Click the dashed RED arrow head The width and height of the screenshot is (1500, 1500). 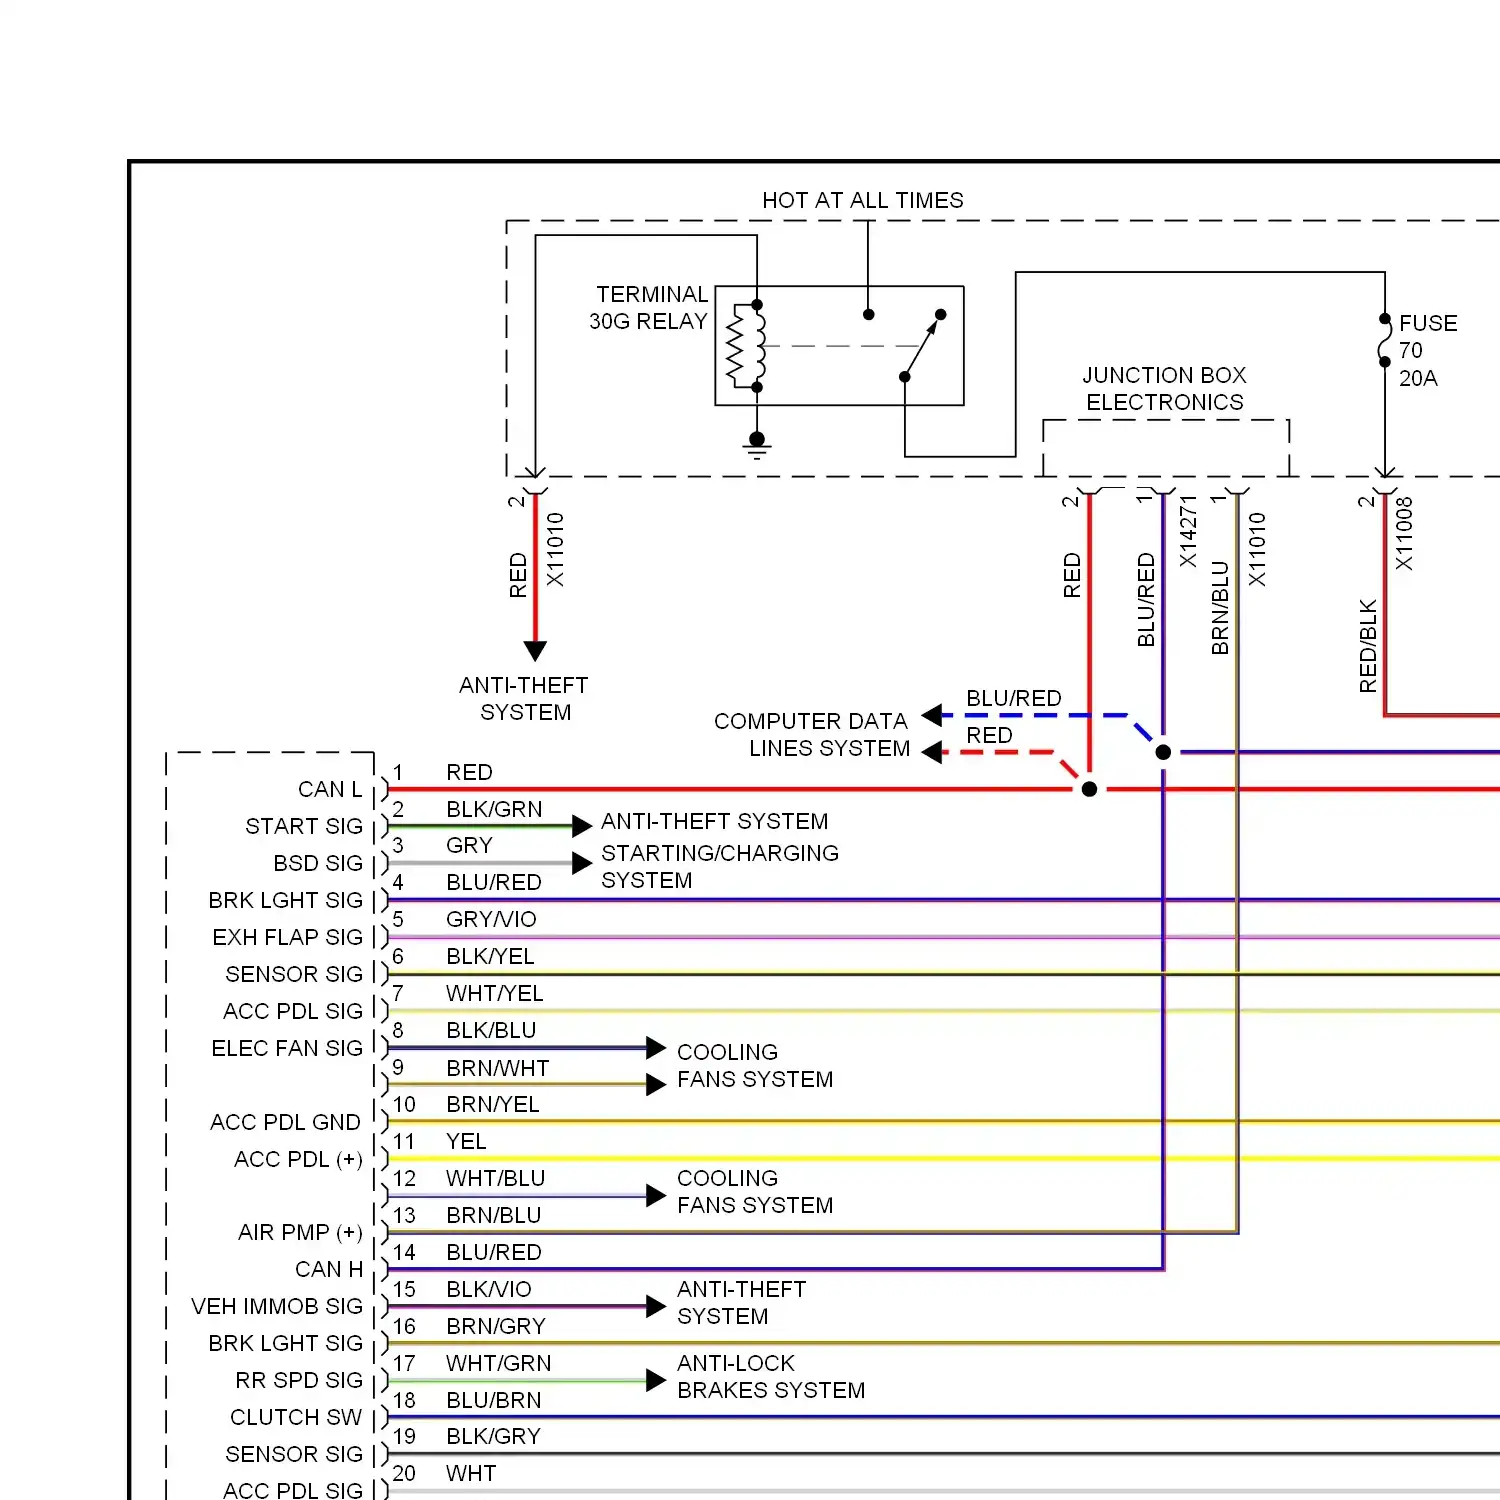pyautogui.click(x=932, y=752)
